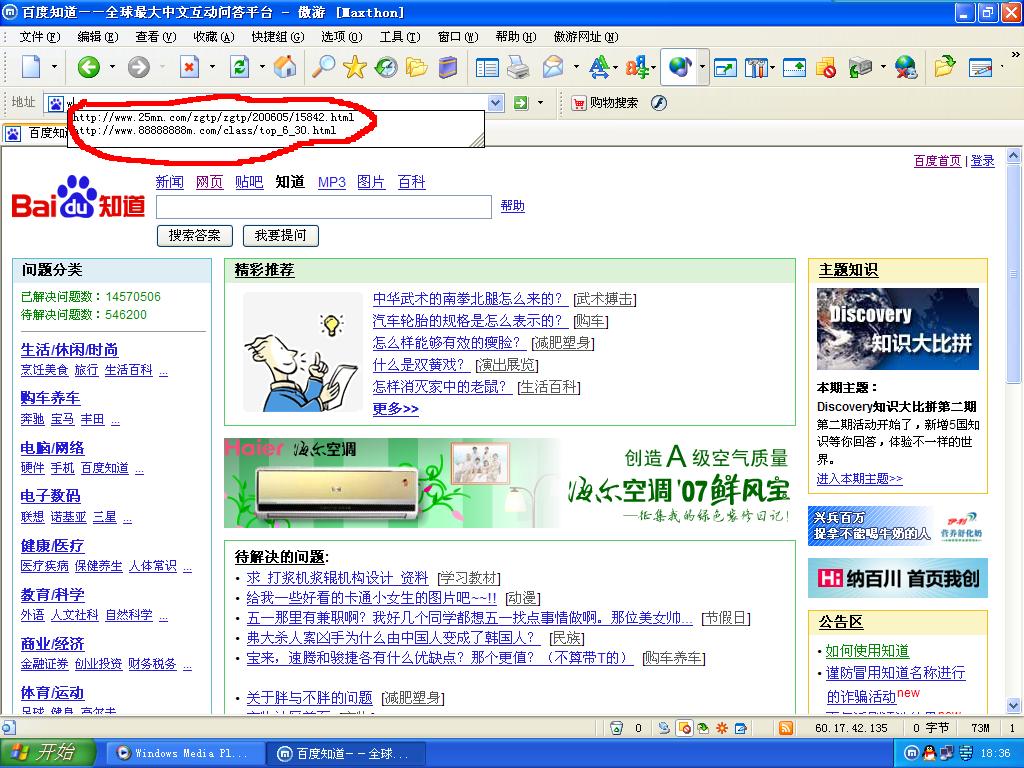1024x768 pixels.
Task: Click the 开始 Start button
Action: 48,753
